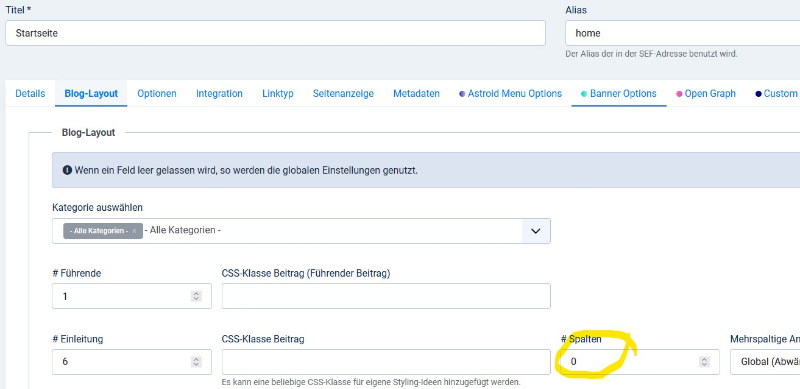Click the CSS-Klasse hint text about Styling-Ideen
This screenshot has width=800, height=389.
pyautogui.click(x=371, y=382)
